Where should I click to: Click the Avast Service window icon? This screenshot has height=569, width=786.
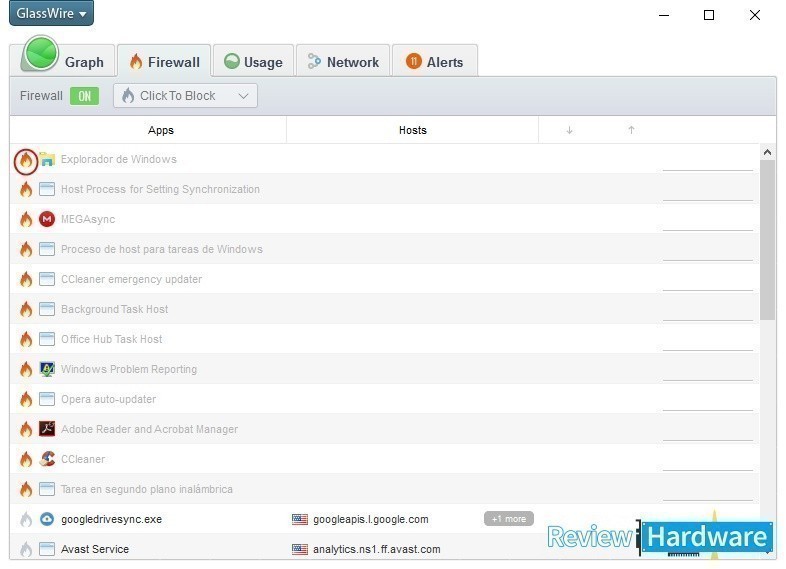(47, 549)
